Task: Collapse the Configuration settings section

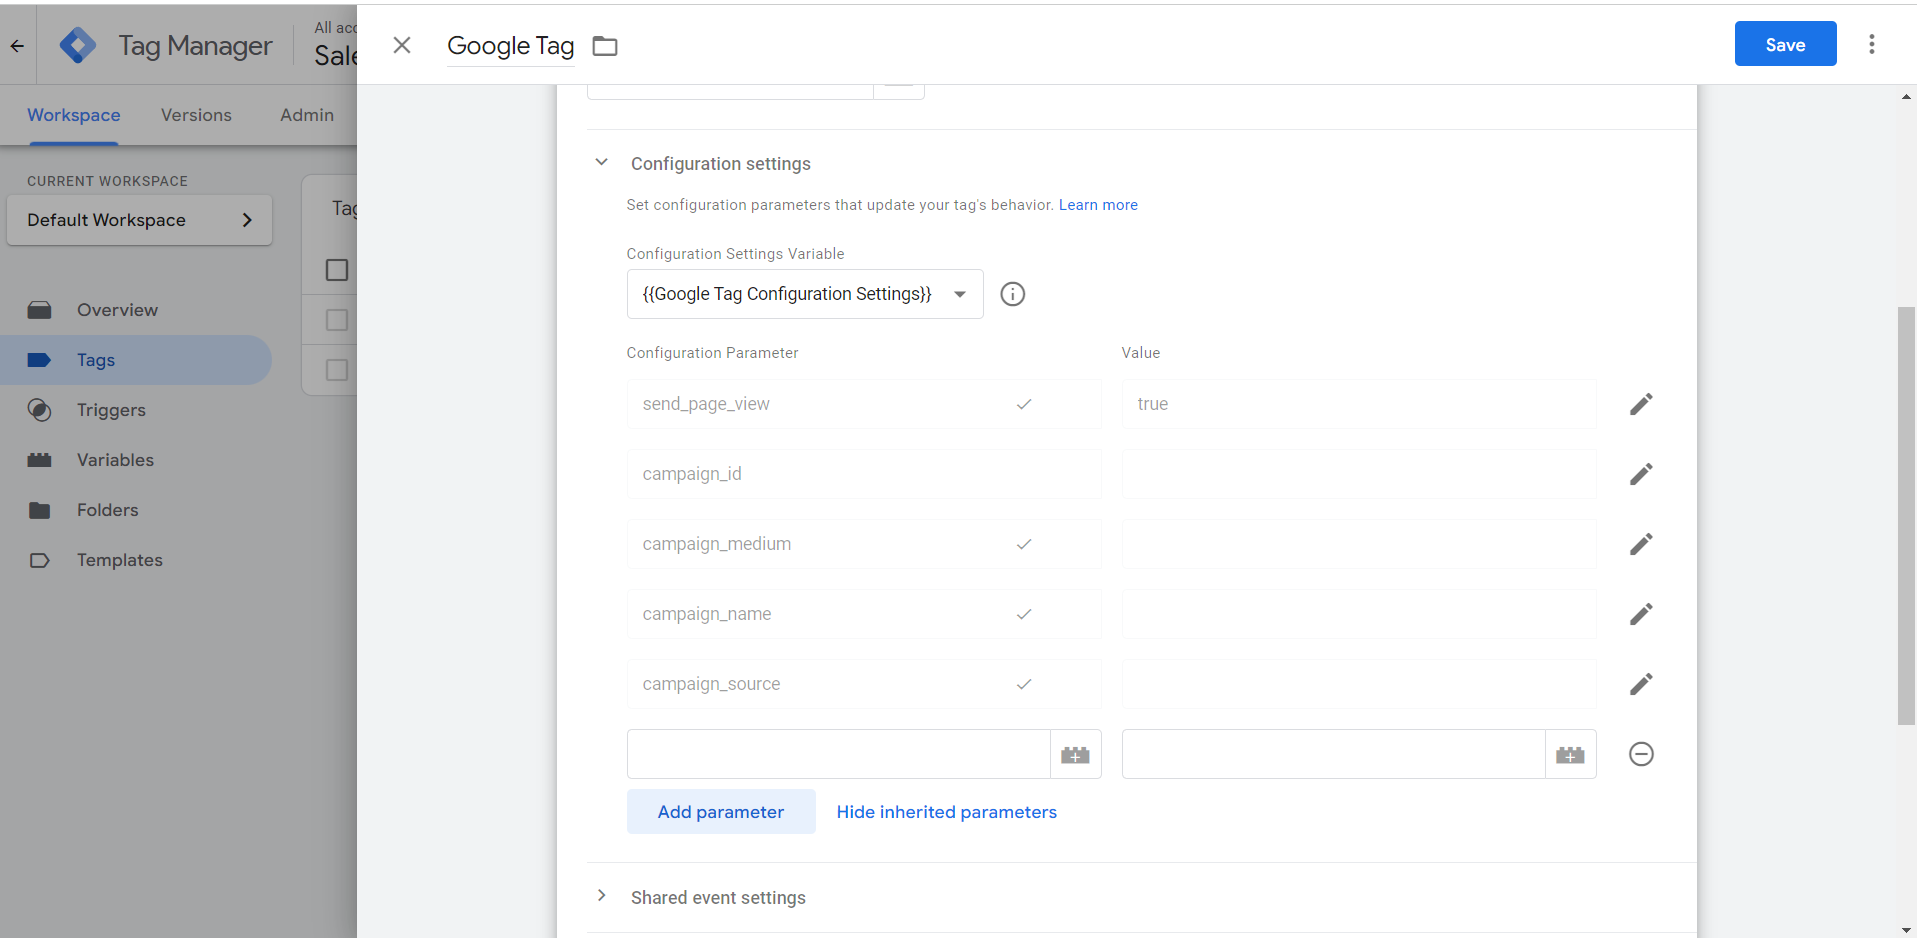Action: click(x=601, y=162)
